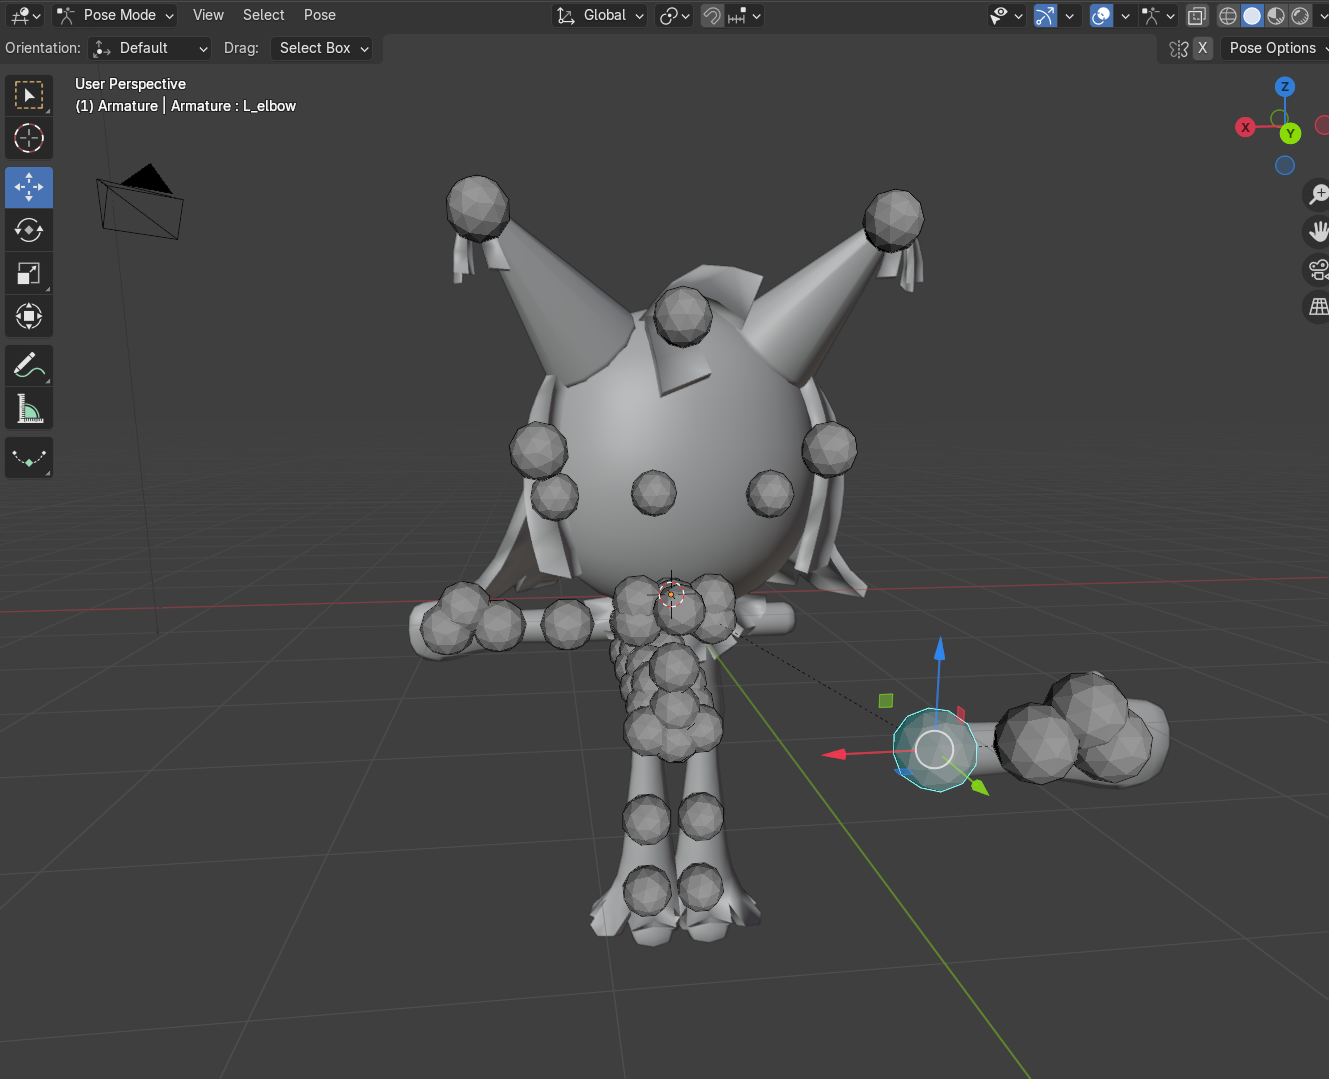Toggle viewport overlays button

coord(1101,15)
